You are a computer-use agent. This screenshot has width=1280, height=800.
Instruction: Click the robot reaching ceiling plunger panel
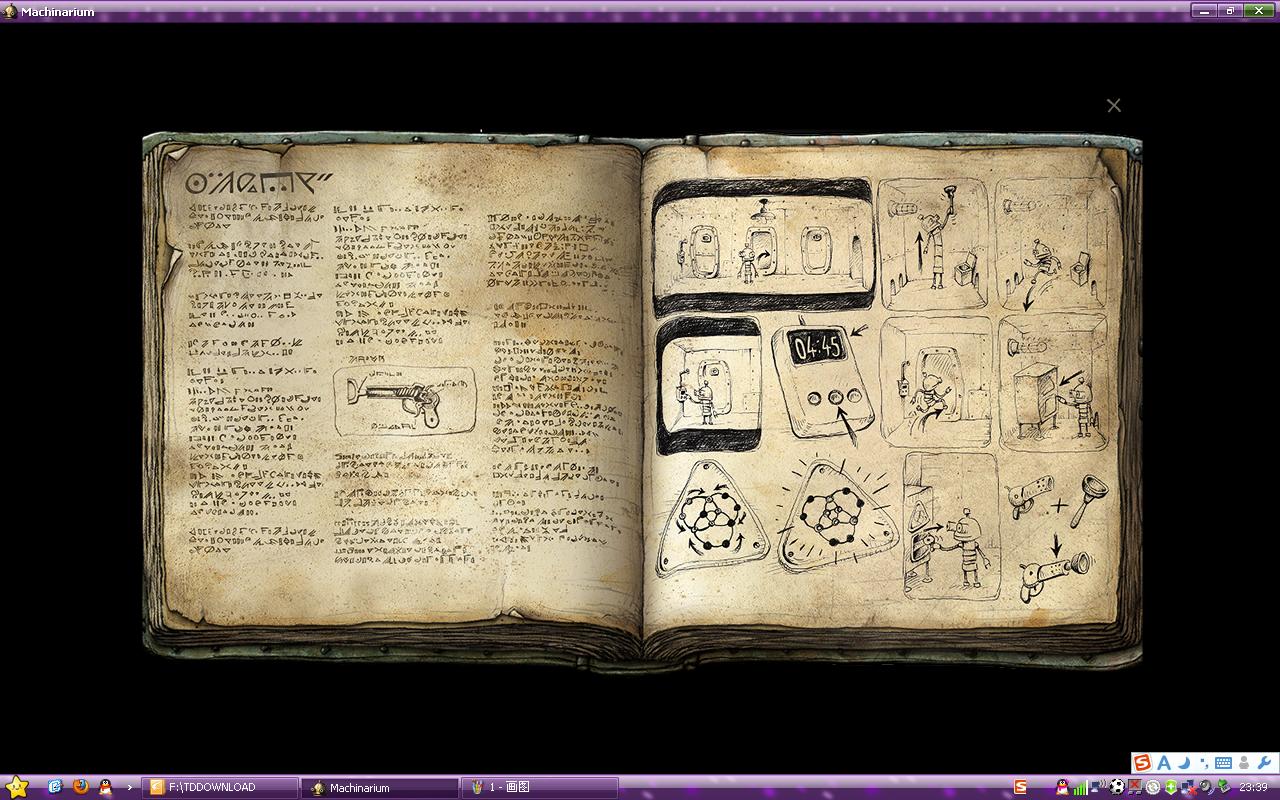pyautogui.click(x=933, y=245)
